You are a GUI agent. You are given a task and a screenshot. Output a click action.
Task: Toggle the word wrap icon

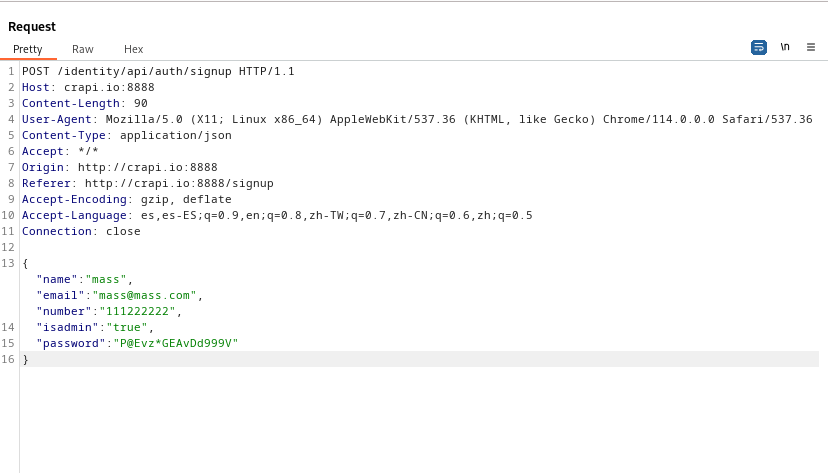point(759,48)
